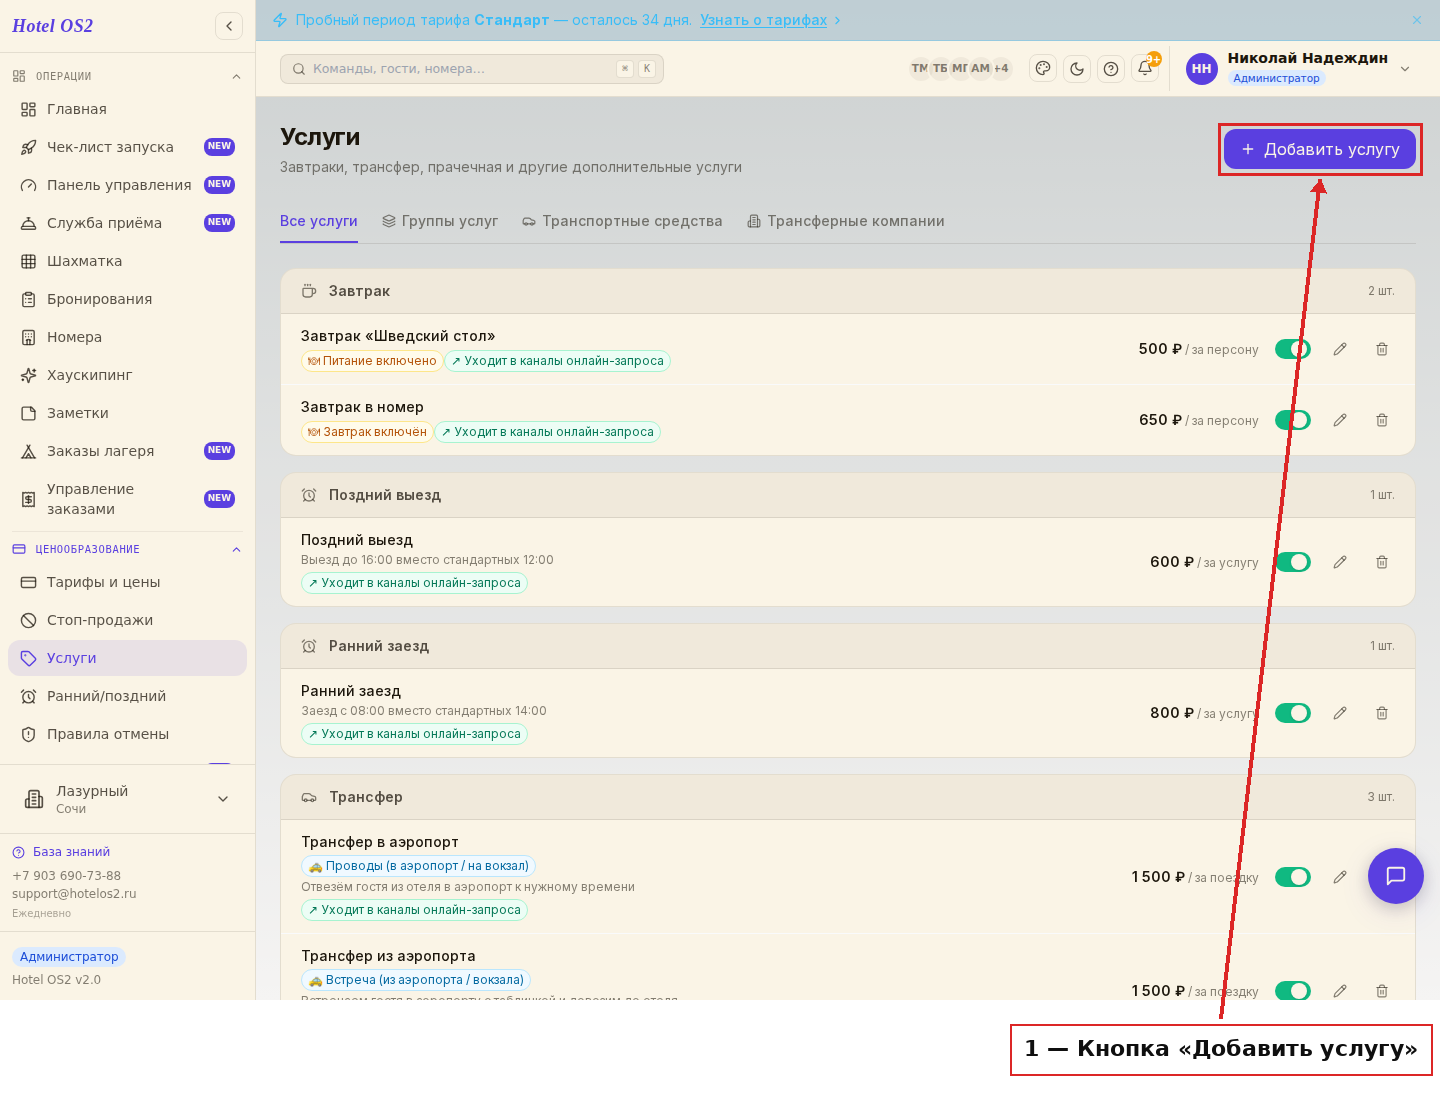Screen dimensions: 1440x1099
Task: Open the notifications bell
Action: (x=1145, y=69)
